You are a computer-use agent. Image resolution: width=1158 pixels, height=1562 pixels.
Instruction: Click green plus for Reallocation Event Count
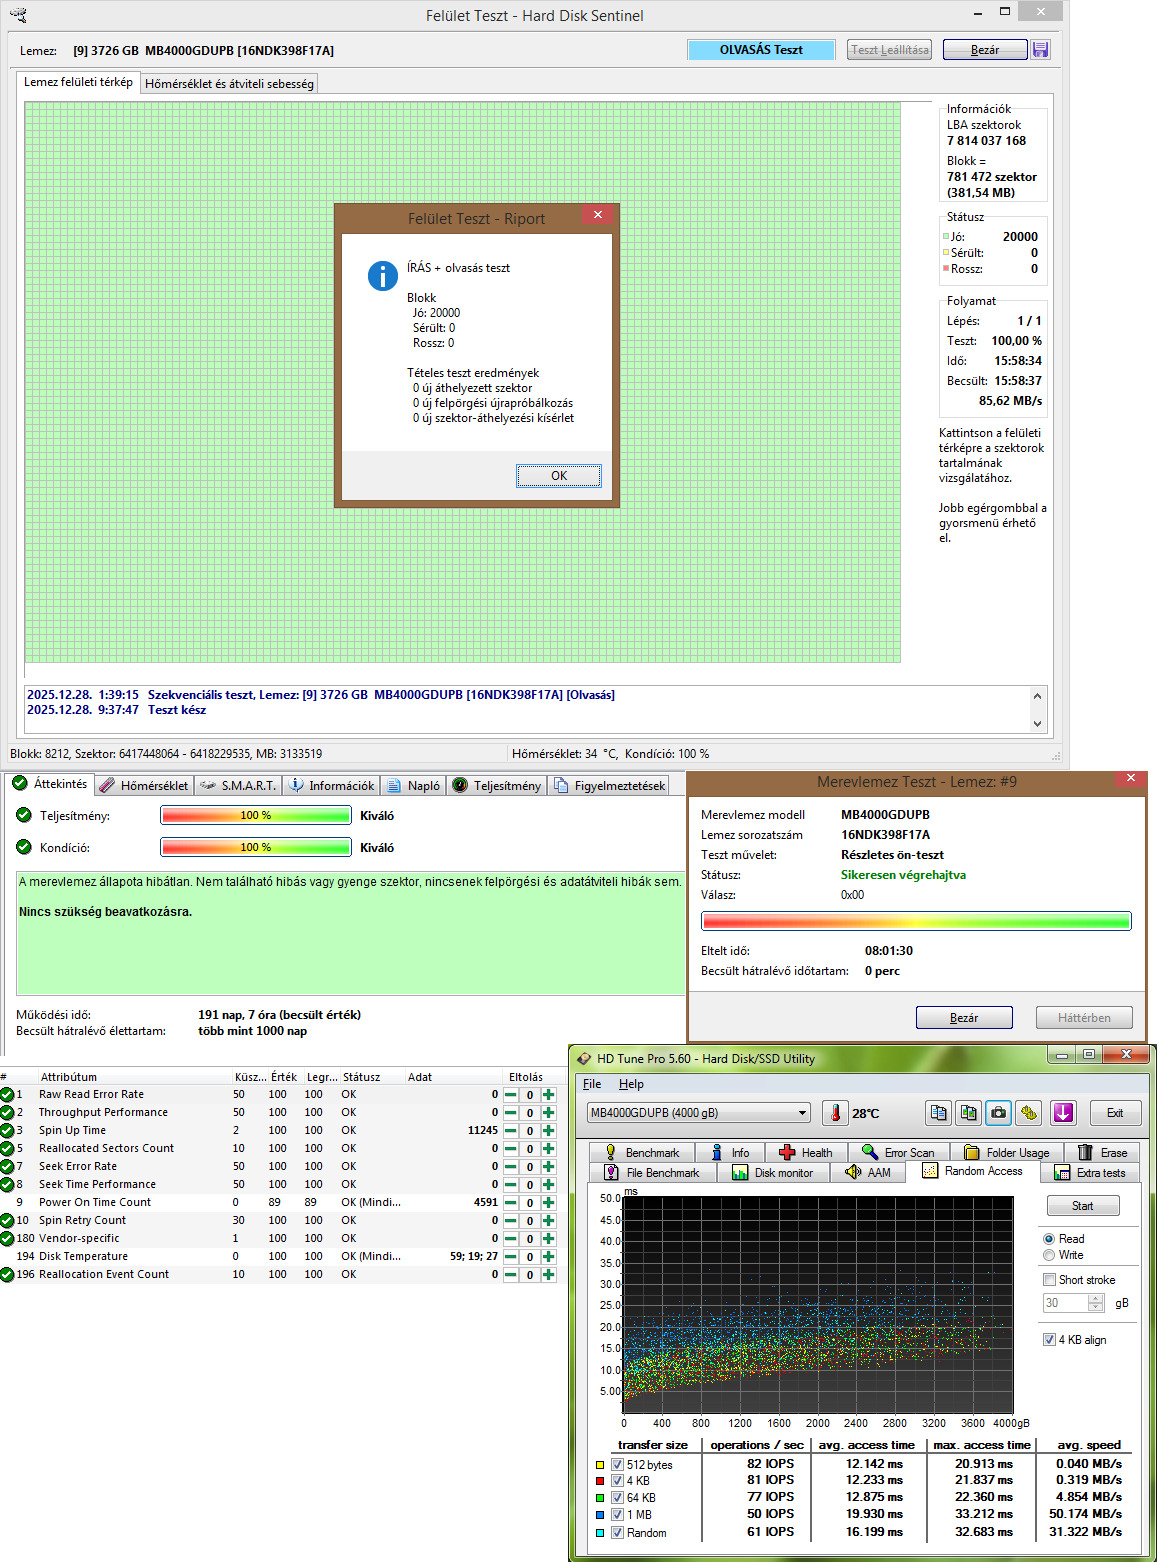tap(548, 1275)
